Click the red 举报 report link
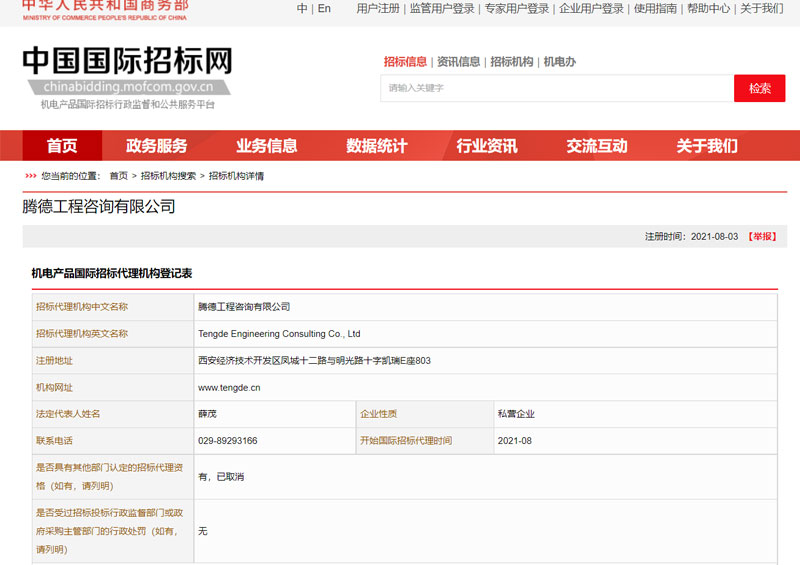This screenshot has width=800, height=565. tap(762, 237)
